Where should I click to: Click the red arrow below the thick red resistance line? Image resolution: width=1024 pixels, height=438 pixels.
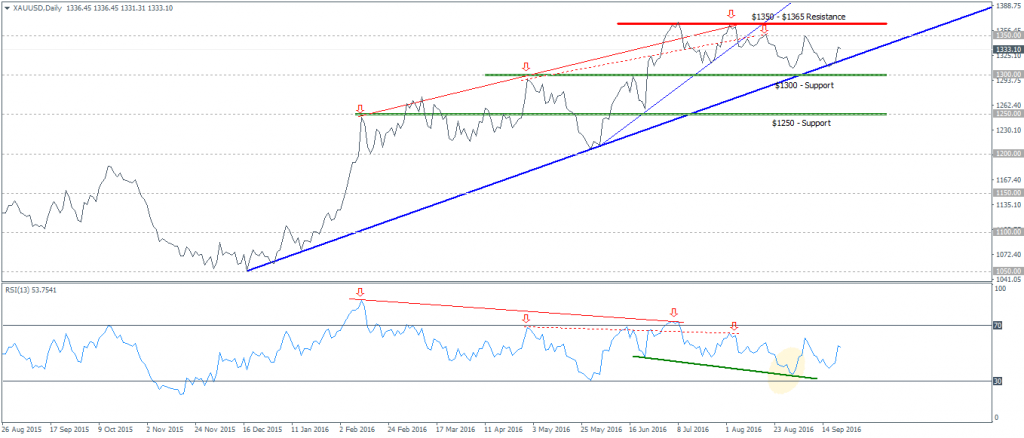pos(765,29)
